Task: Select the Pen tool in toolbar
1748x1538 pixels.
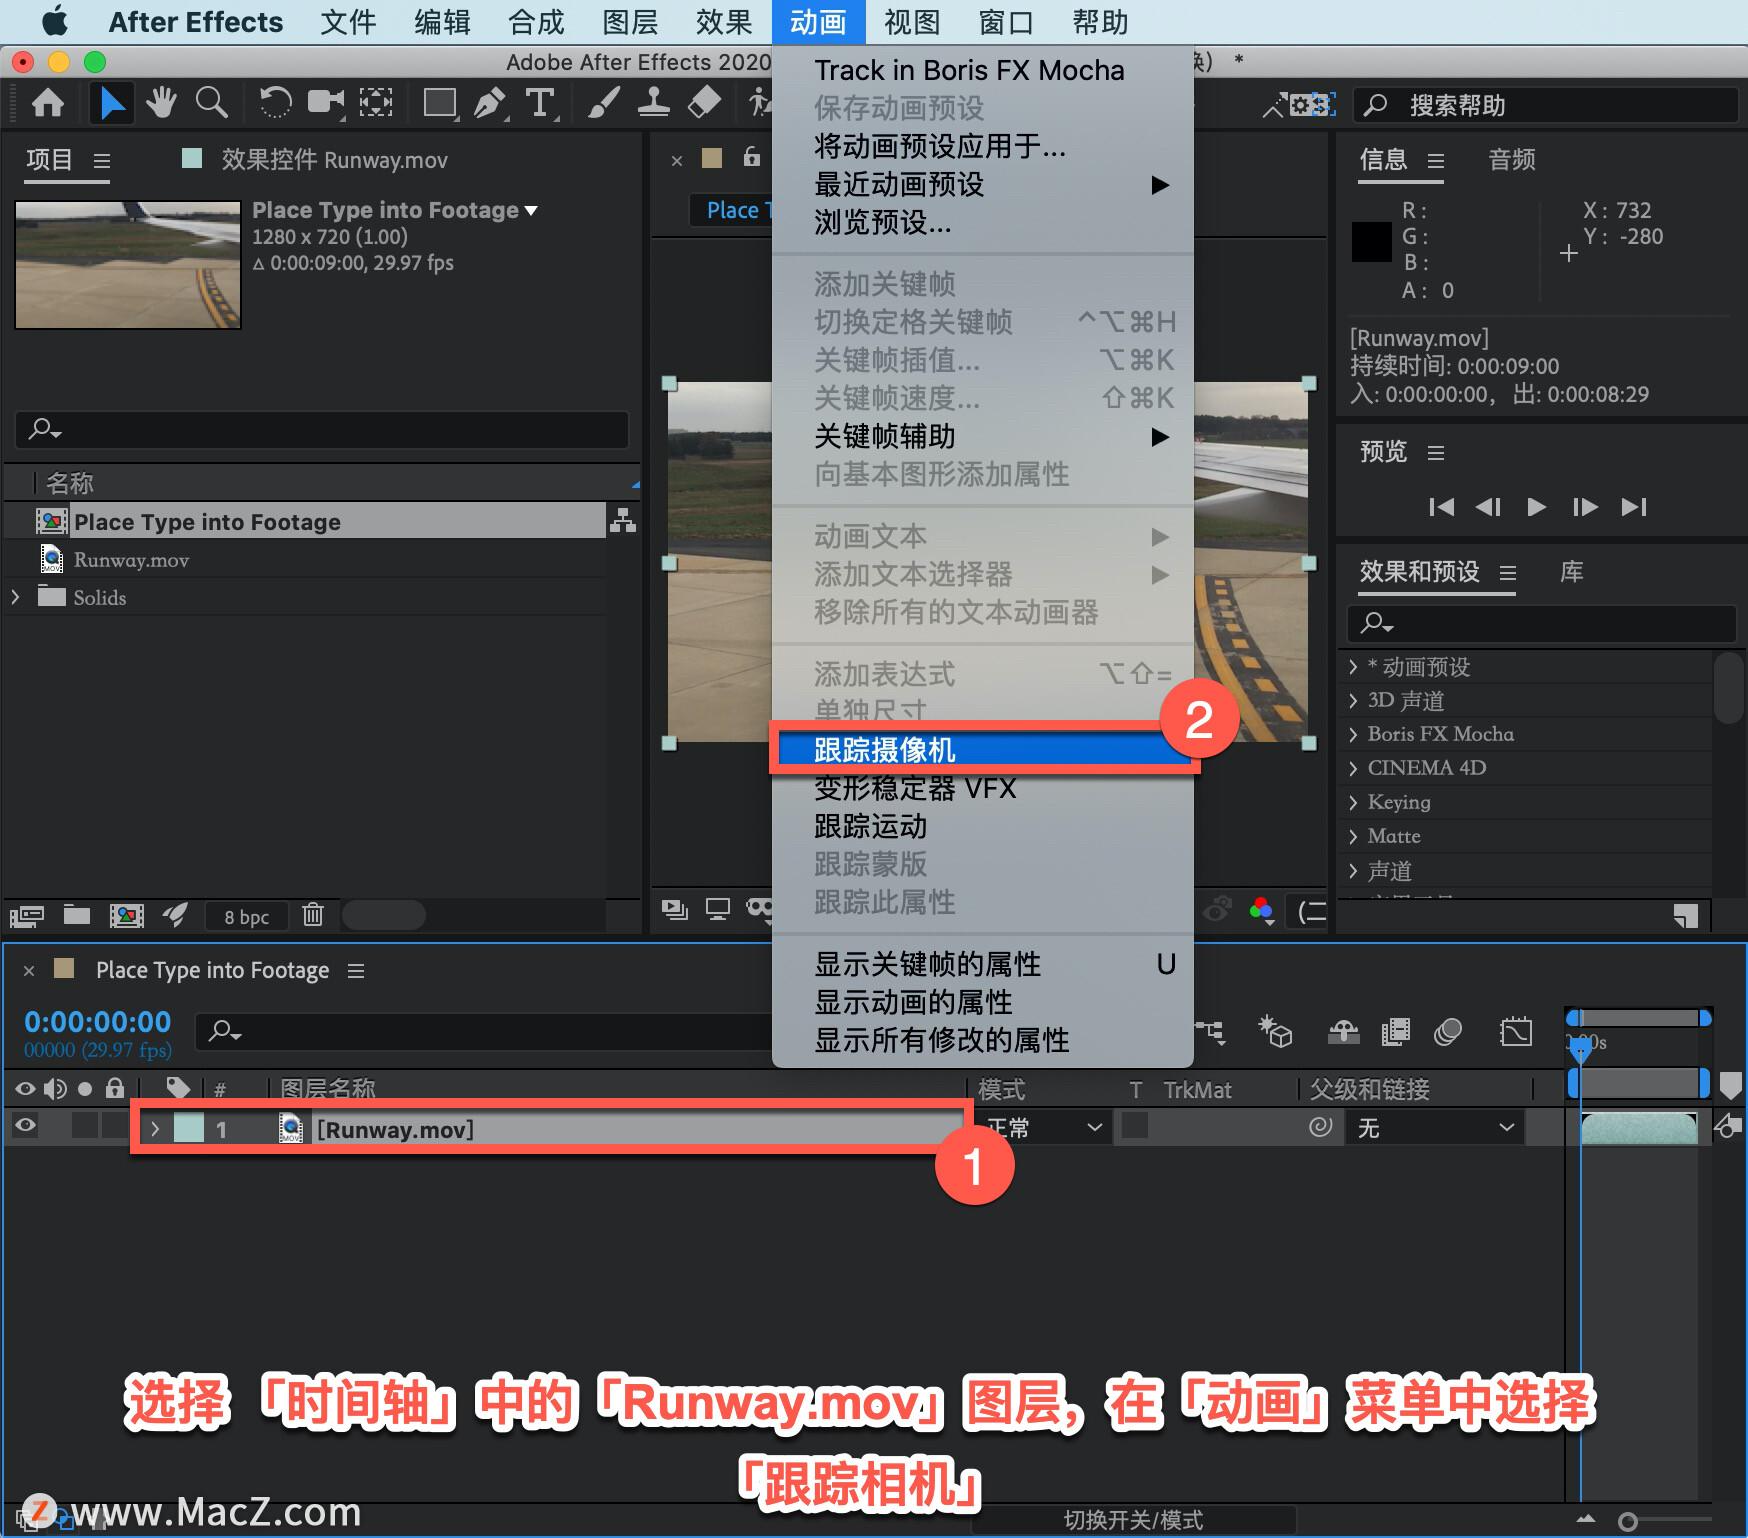Action: (x=490, y=103)
